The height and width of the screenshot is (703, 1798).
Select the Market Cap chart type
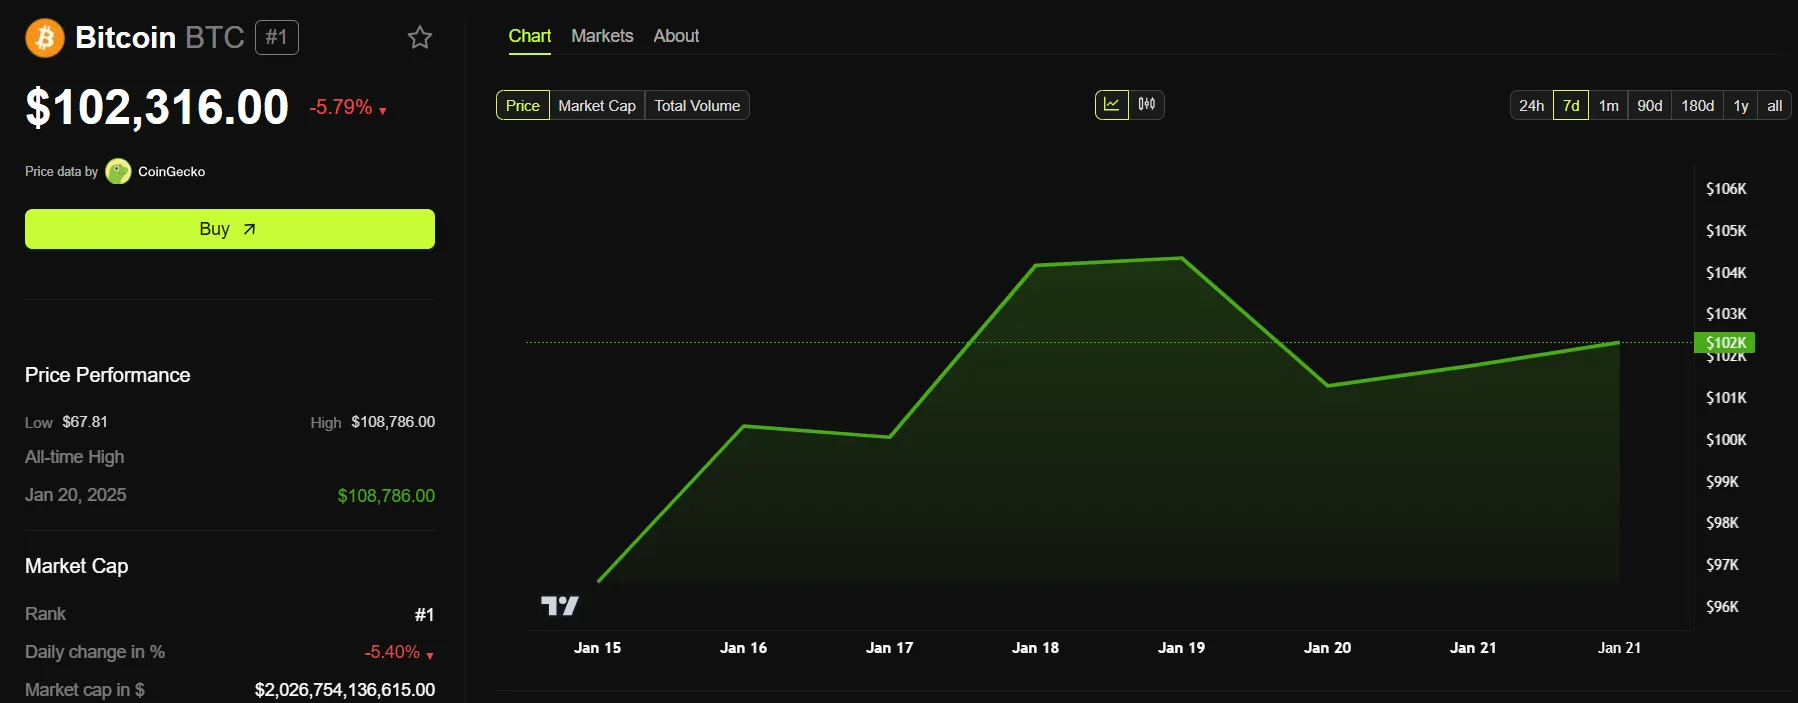(597, 106)
